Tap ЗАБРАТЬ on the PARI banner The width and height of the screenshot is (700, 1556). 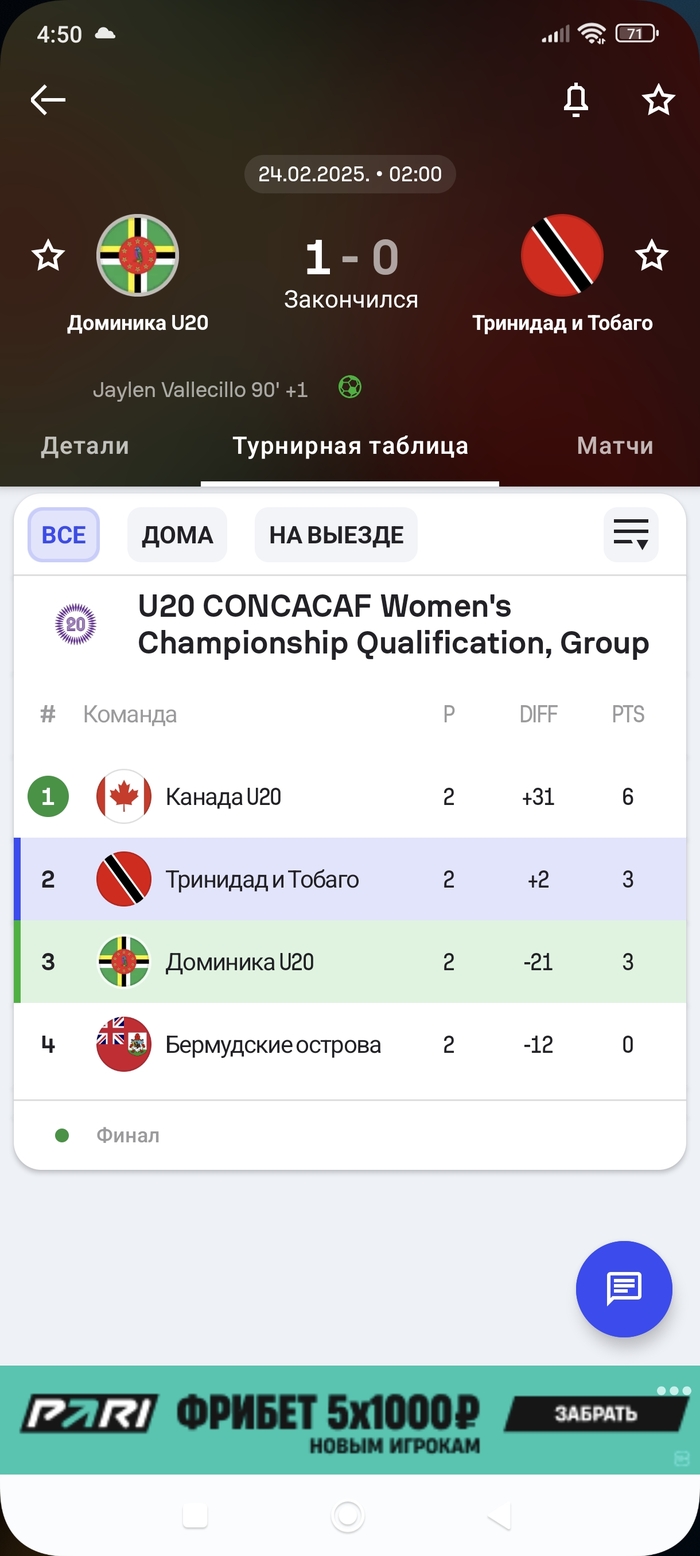point(596,1414)
